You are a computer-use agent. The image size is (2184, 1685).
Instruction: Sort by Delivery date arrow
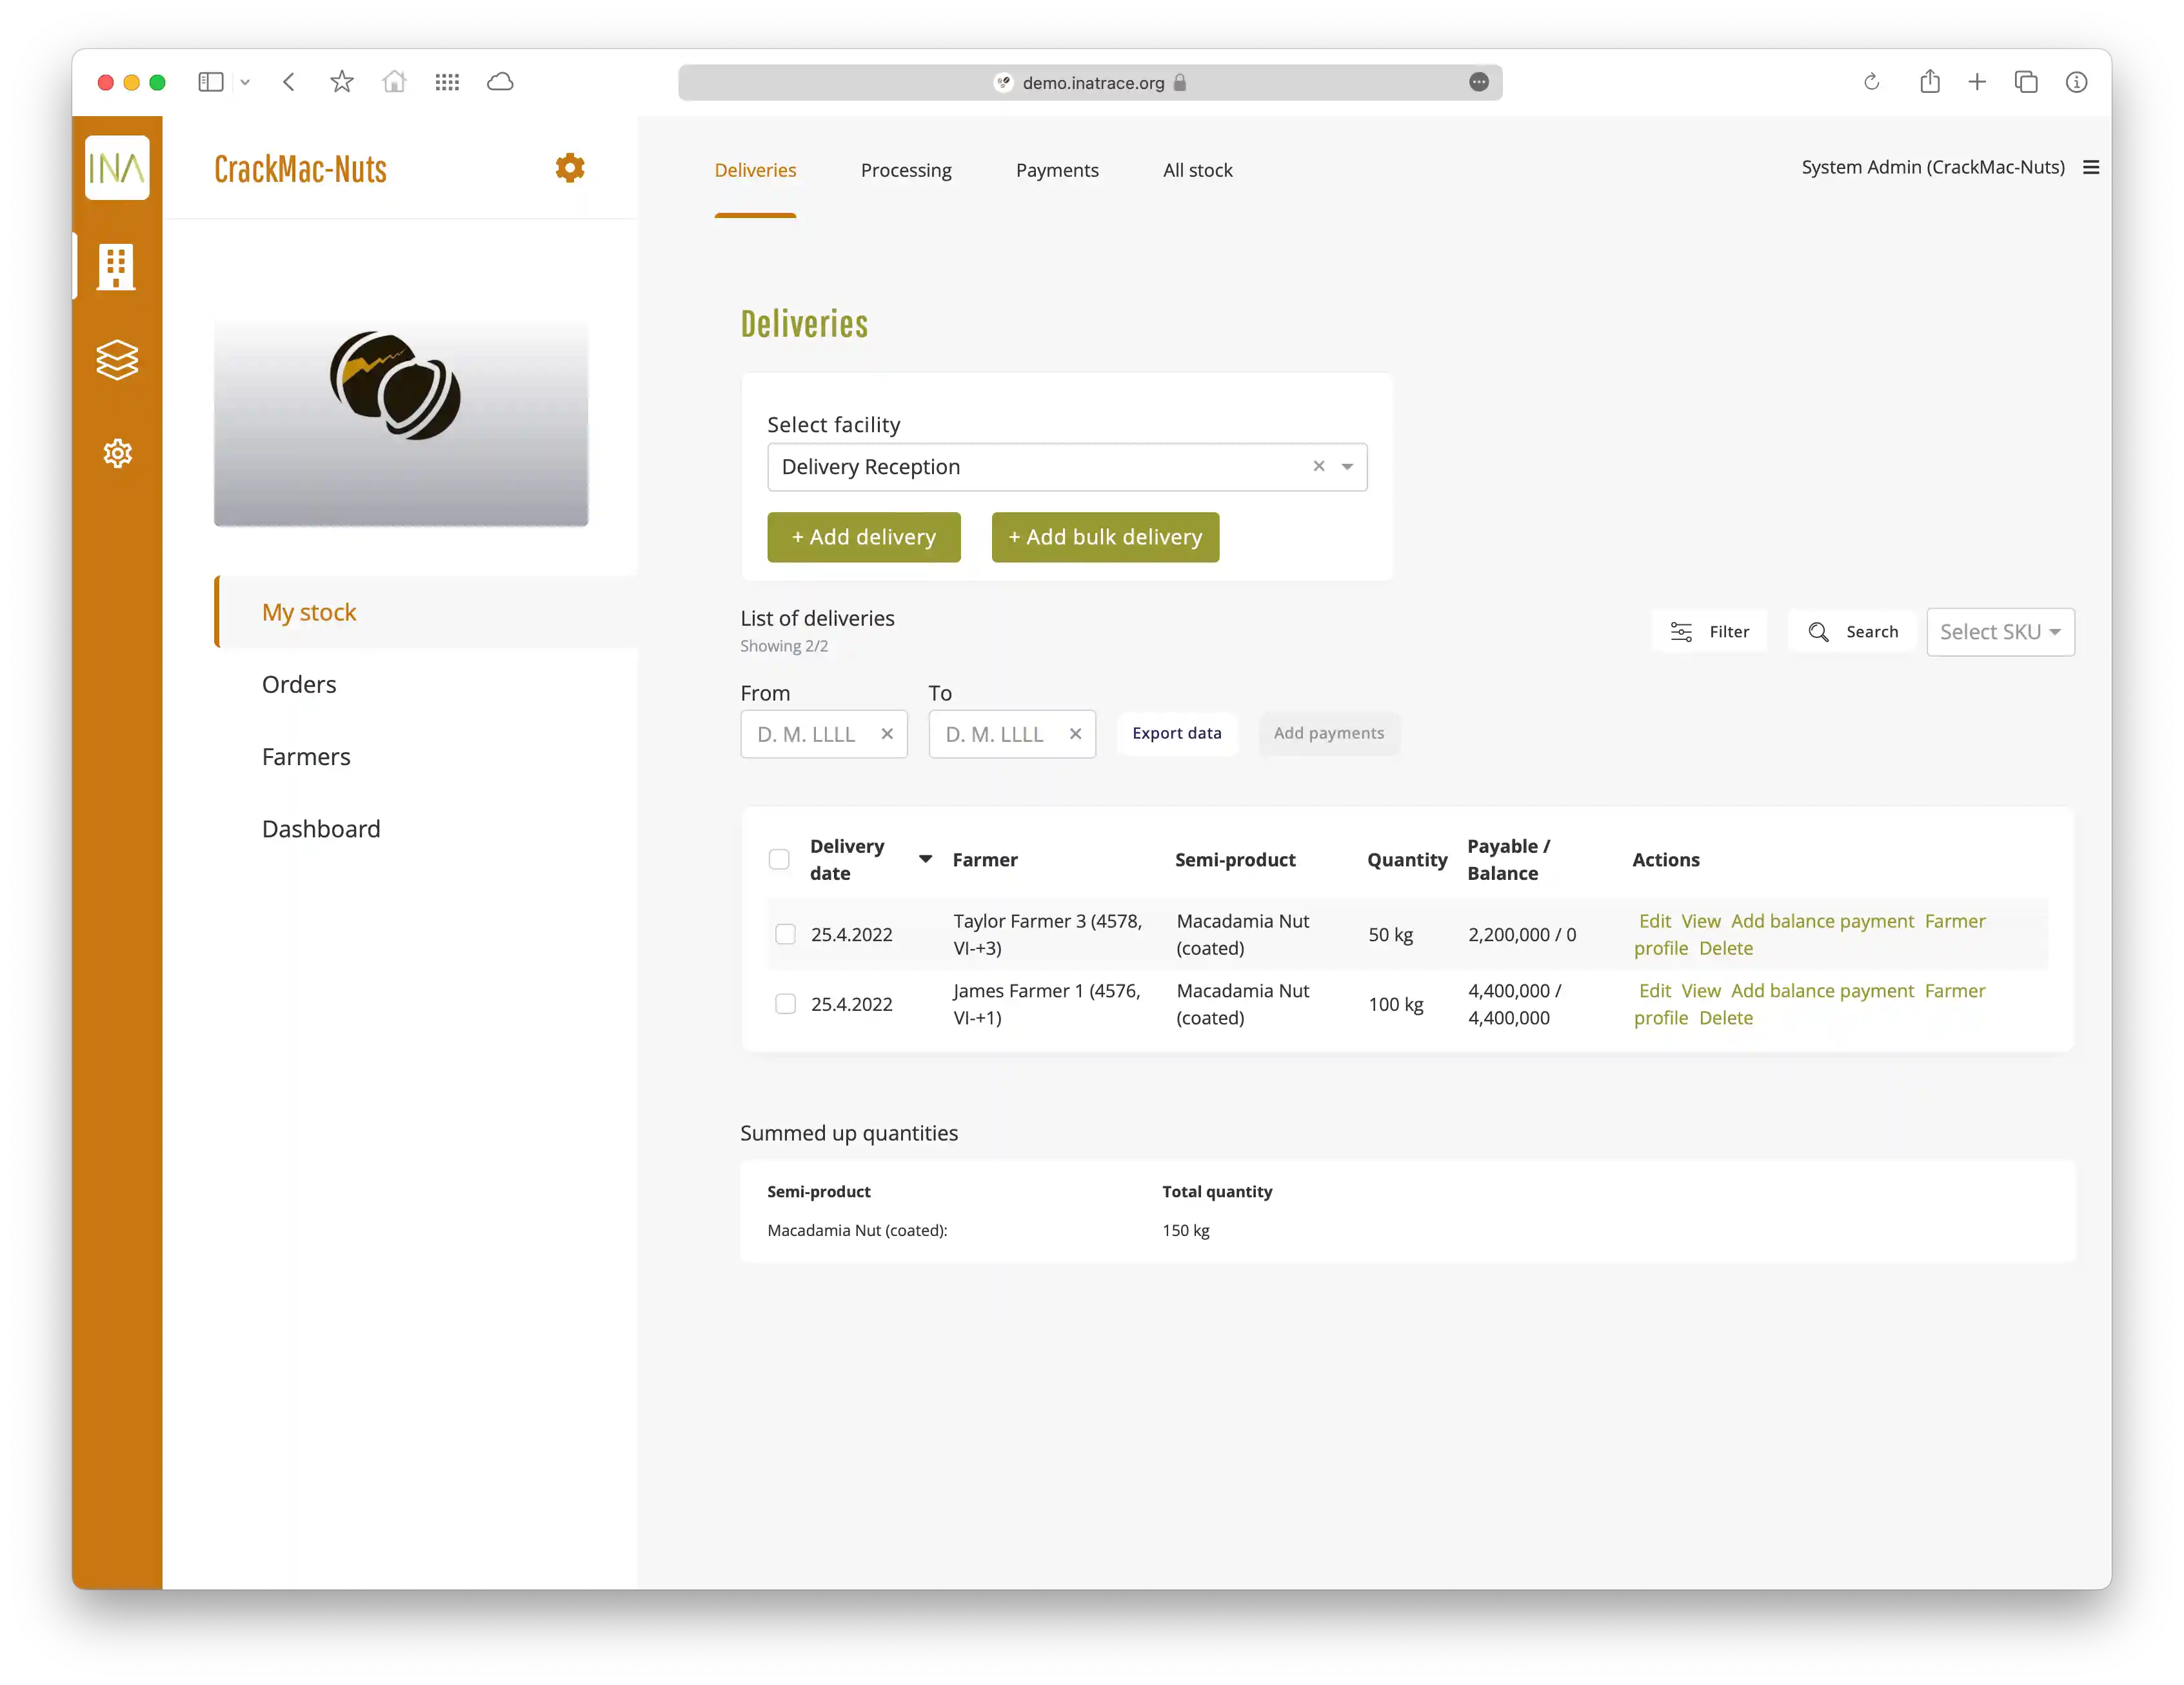click(x=925, y=859)
